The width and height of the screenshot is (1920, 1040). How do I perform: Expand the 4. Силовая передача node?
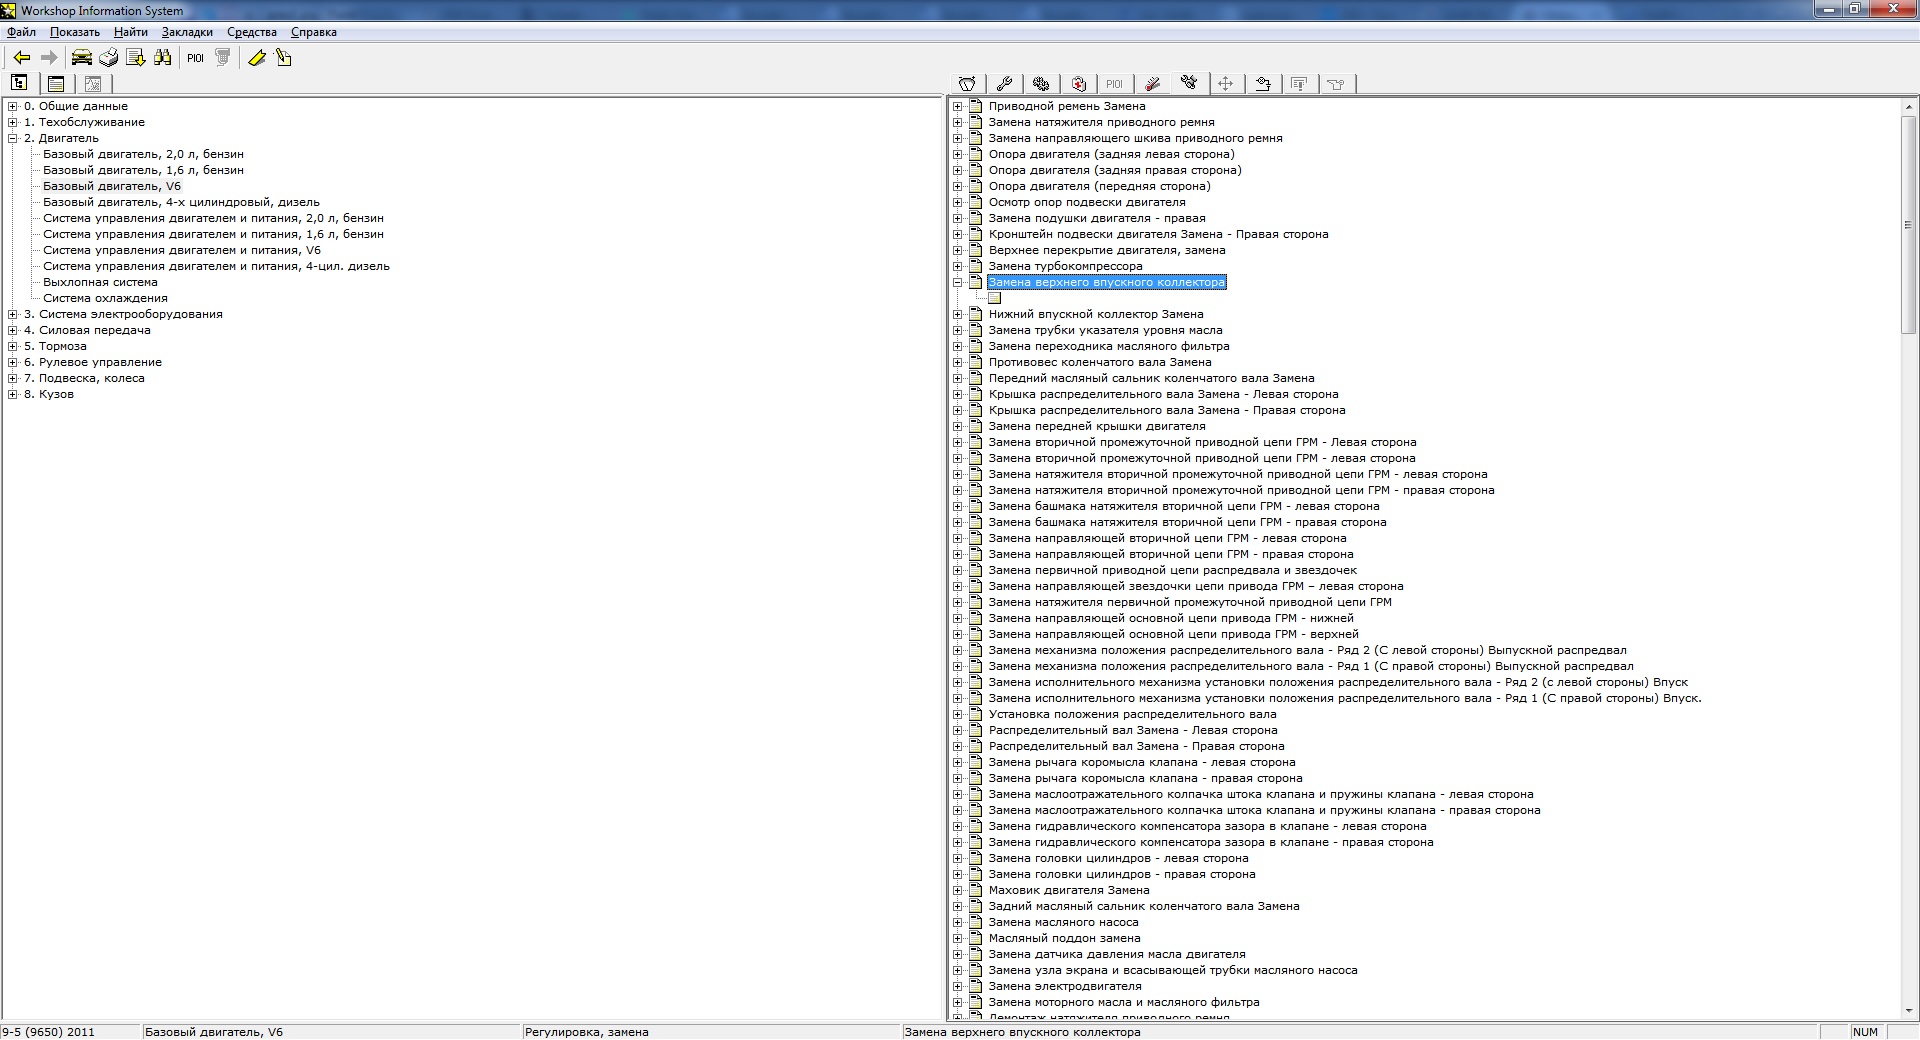[x=13, y=330]
